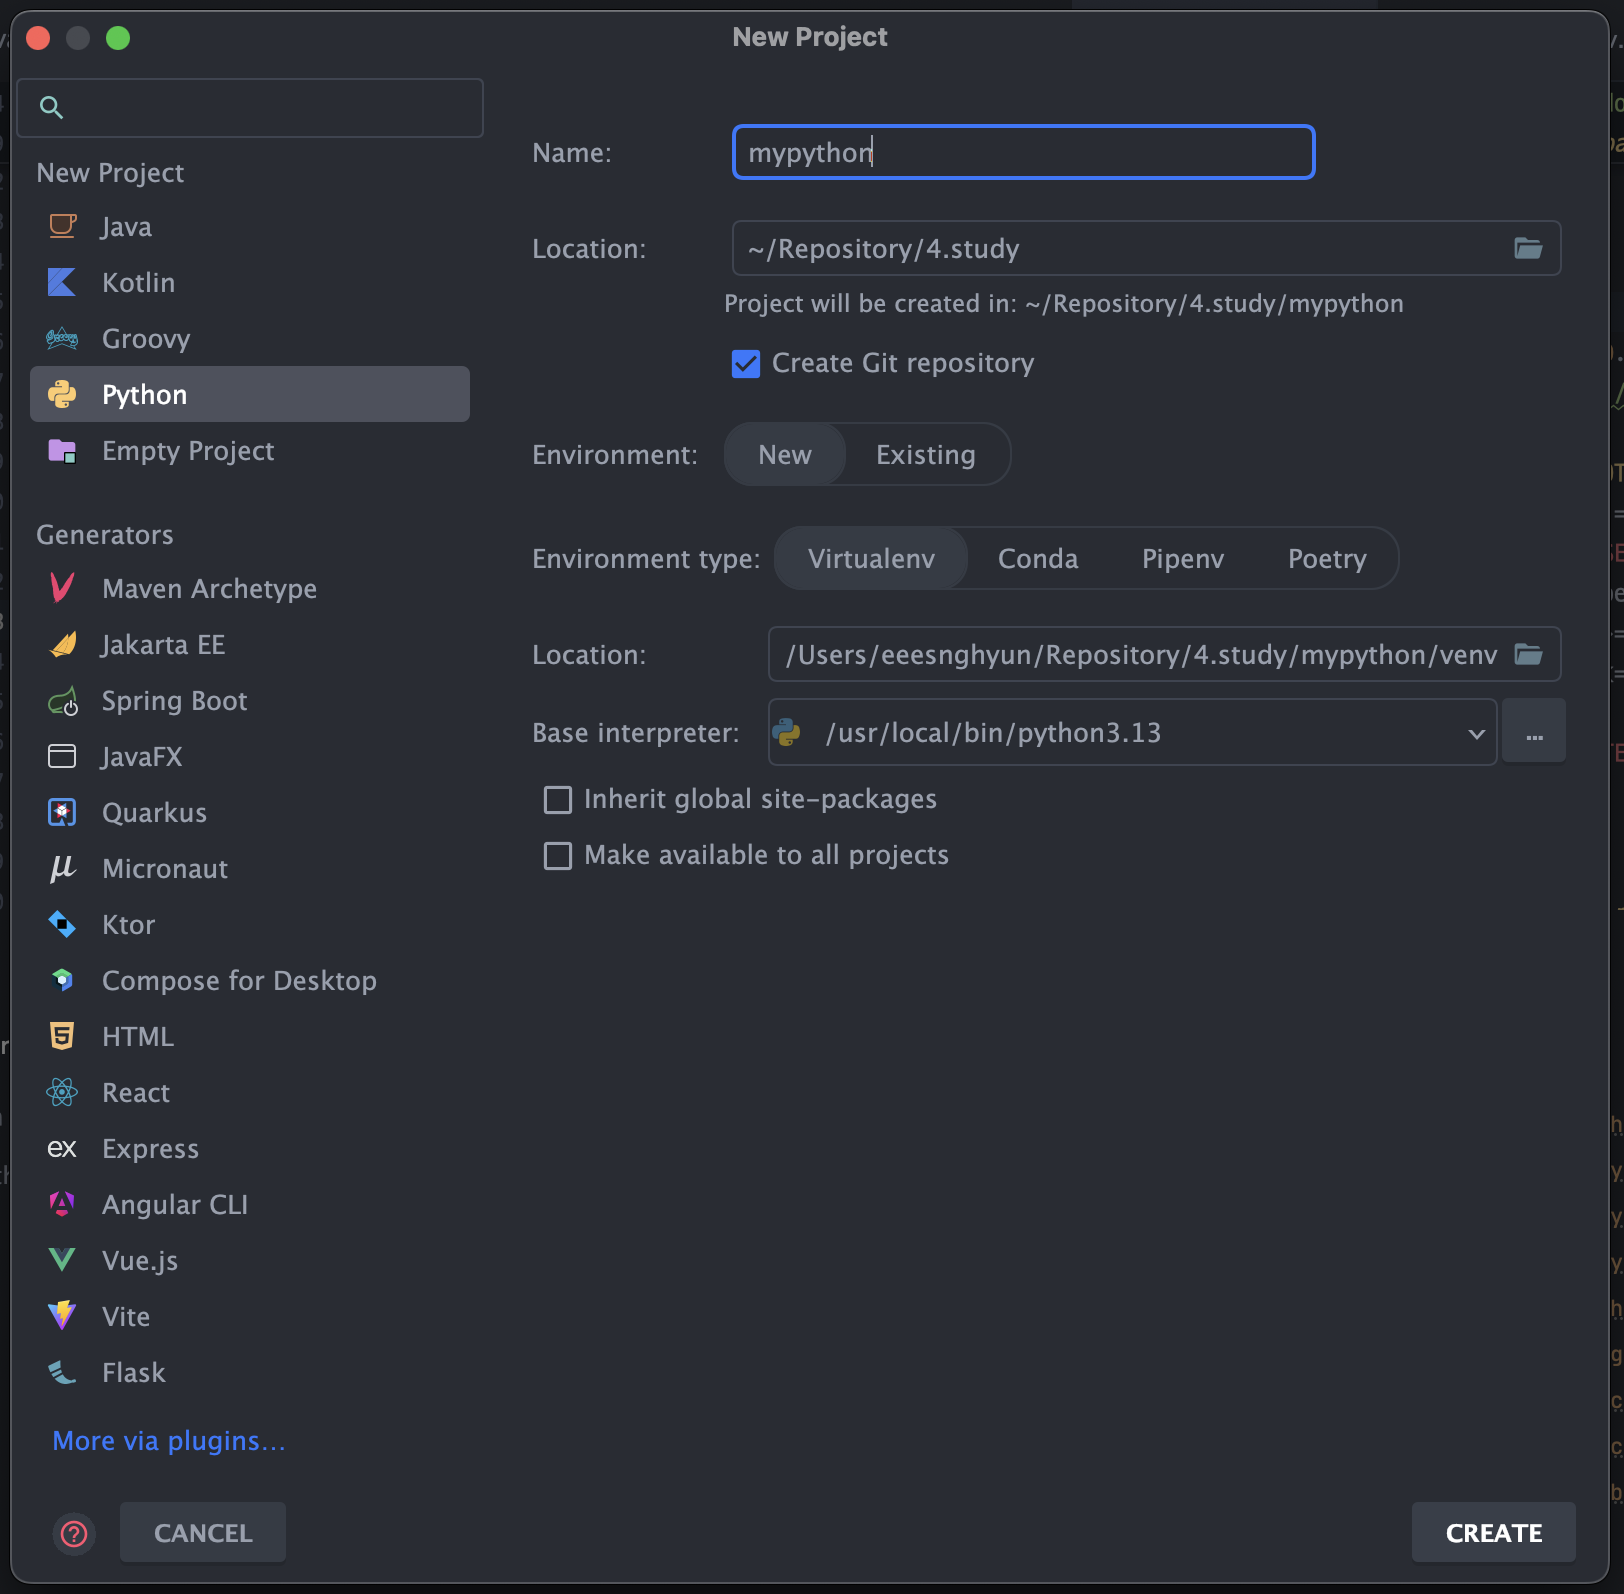This screenshot has height=1594, width=1624.
Task: Select Angular CLI generator
Action: [x=250, y=1204]
